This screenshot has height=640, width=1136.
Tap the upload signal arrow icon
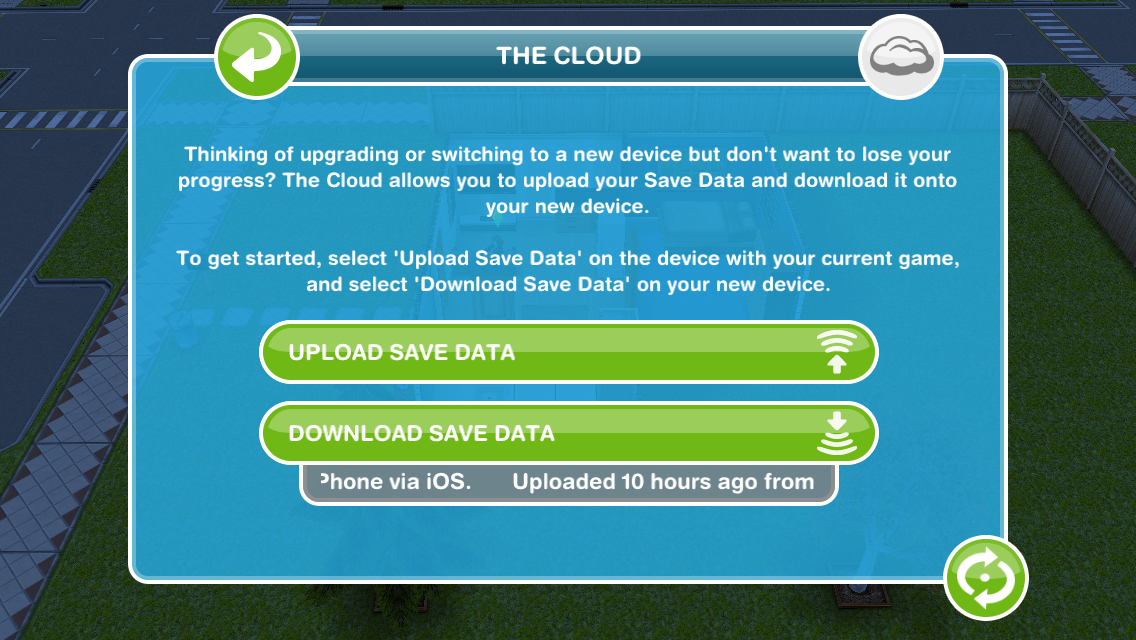pos(837,352)
